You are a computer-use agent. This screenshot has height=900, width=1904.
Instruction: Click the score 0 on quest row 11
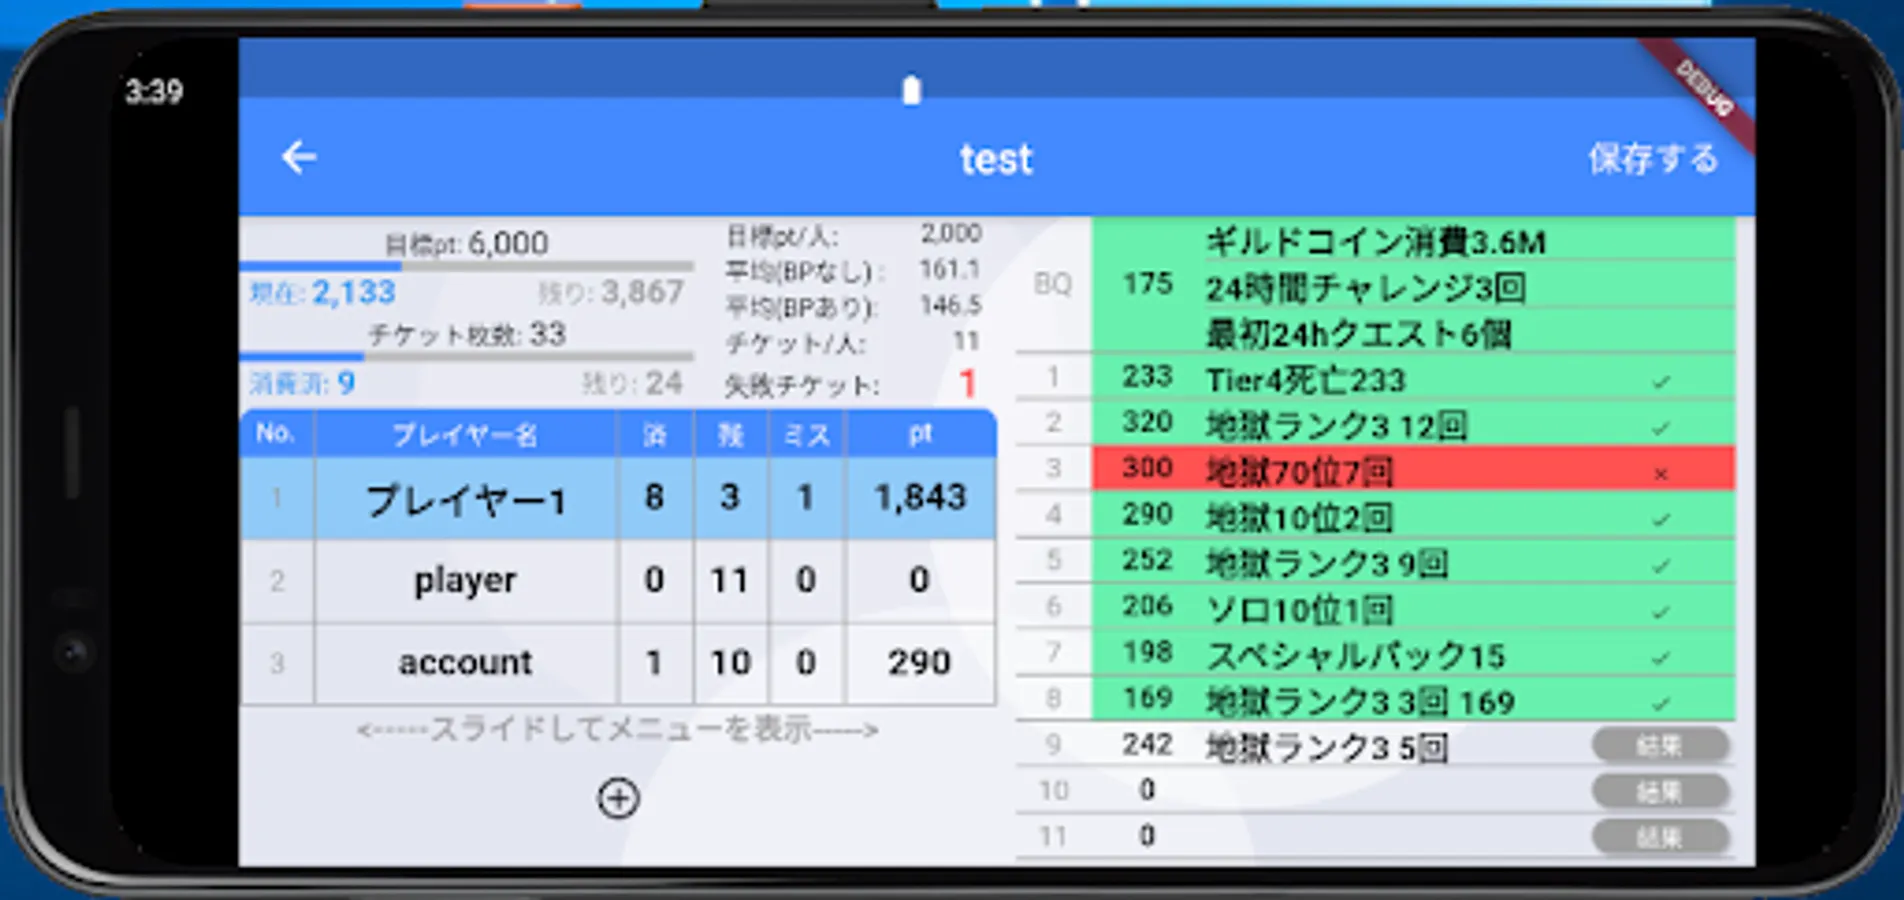pyautogui.click(x=1147, y=836)
